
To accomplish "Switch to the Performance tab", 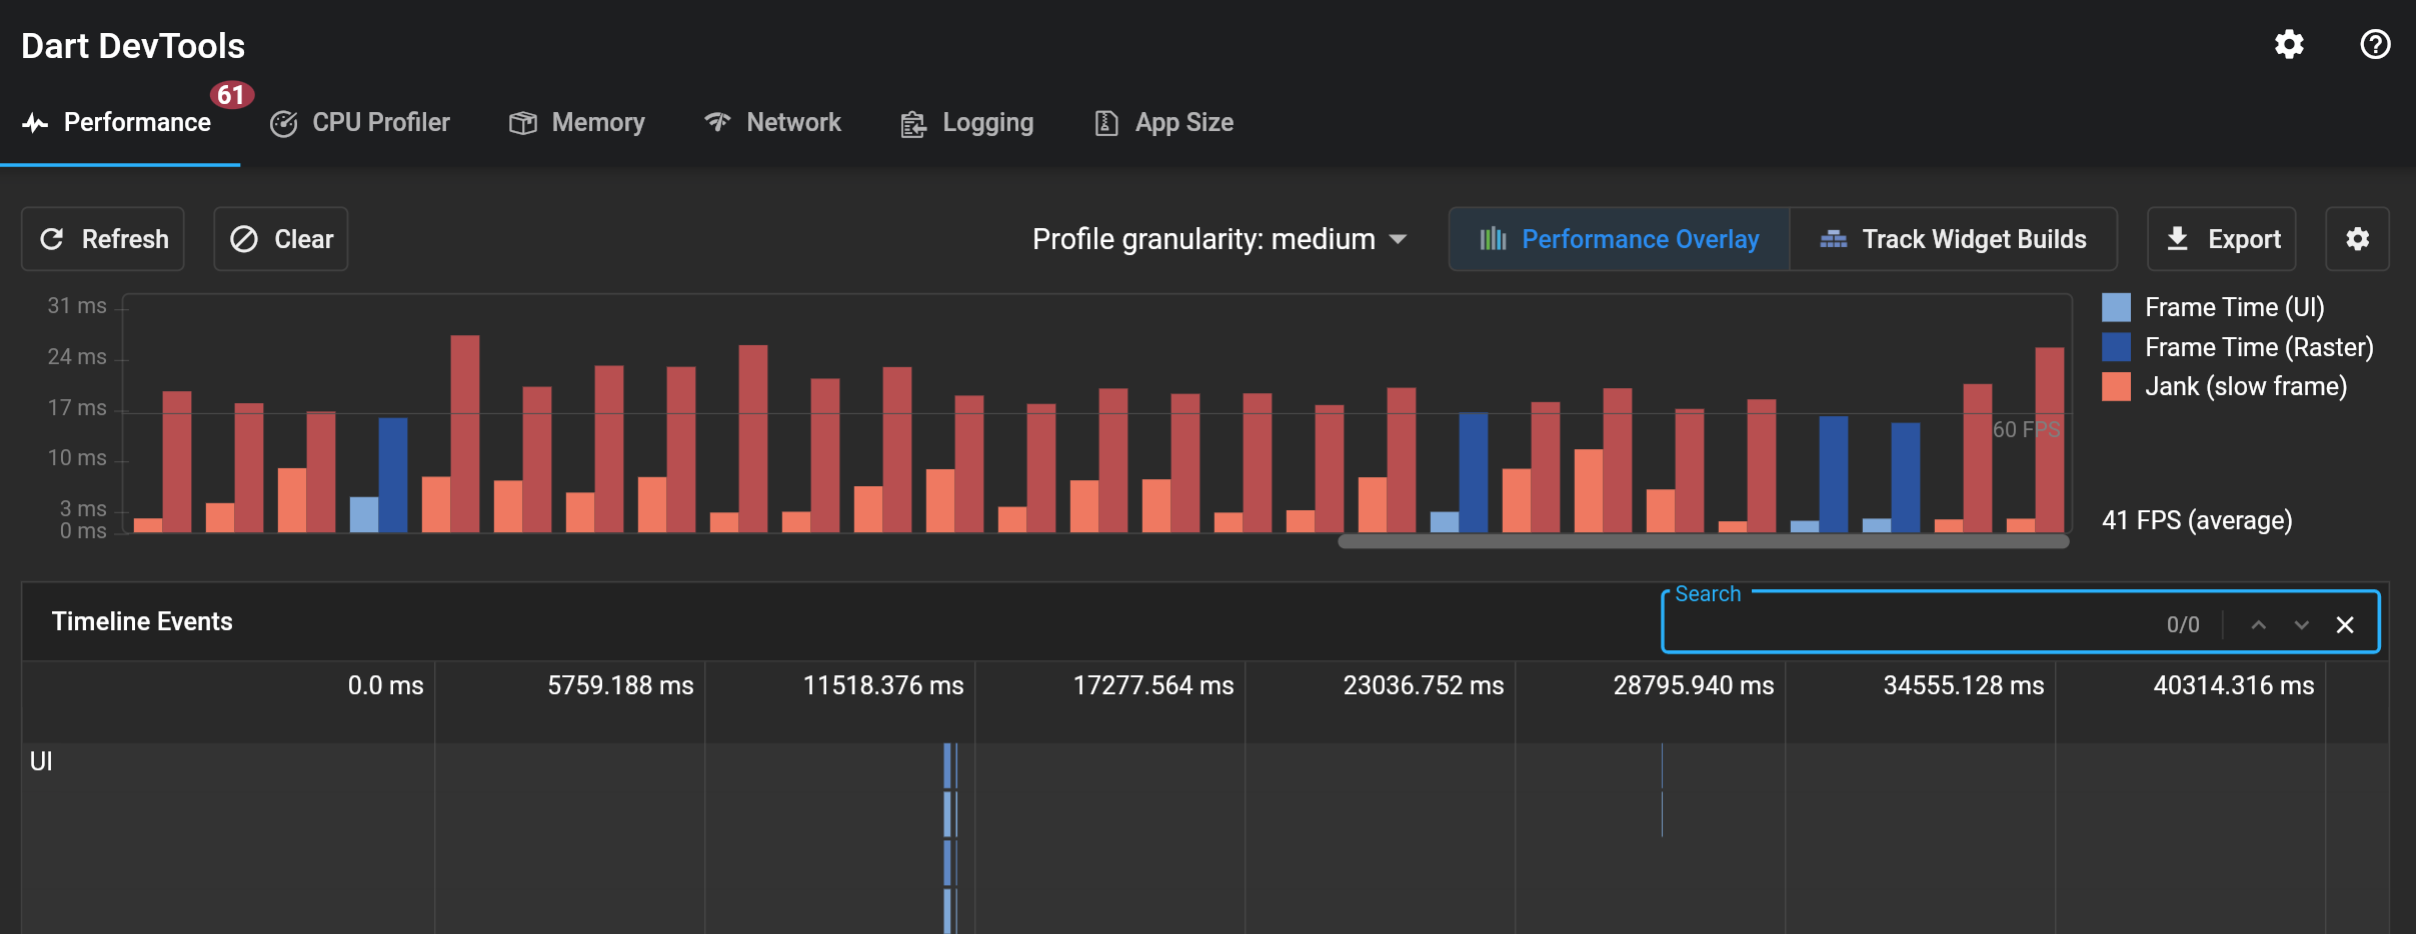I will coord(119,123).
